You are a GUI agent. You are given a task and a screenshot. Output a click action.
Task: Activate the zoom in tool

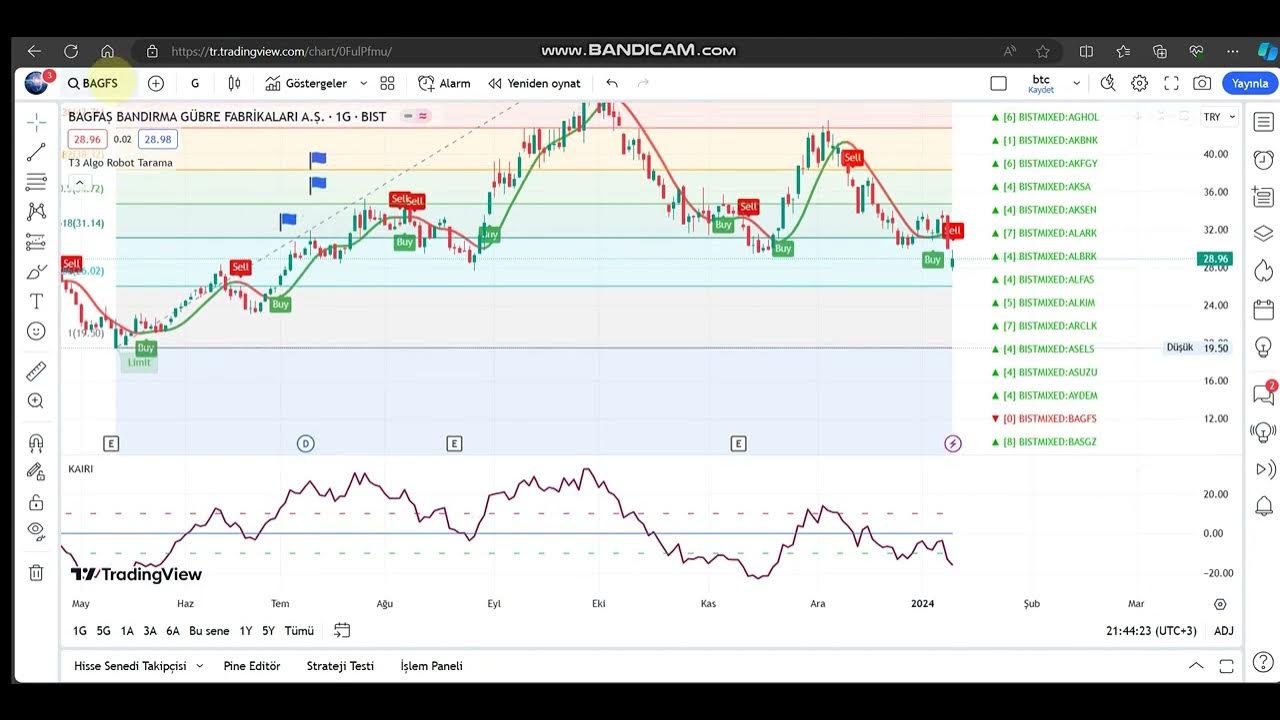point(36,401)
